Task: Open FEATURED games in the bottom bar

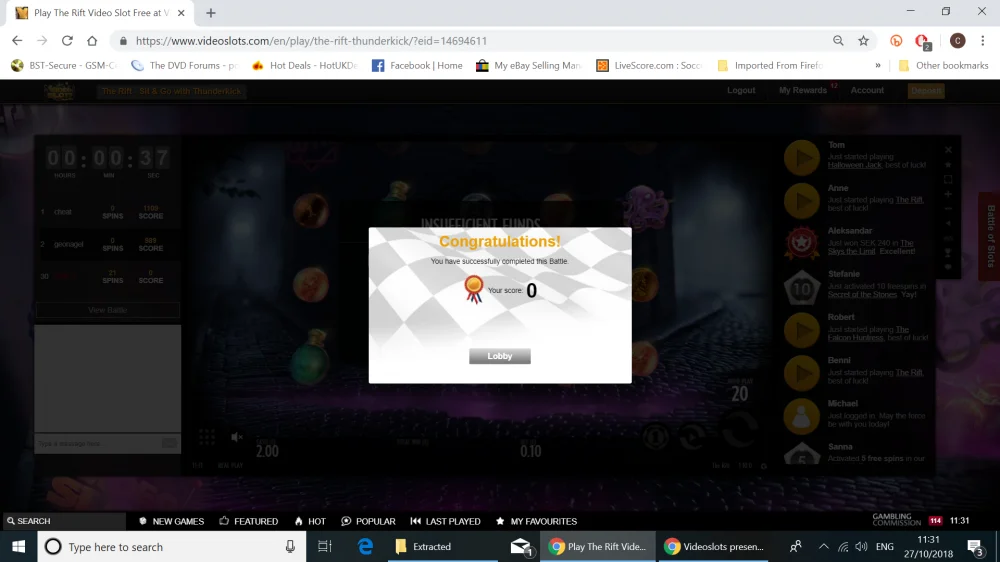Action: [x=249, y=521]
